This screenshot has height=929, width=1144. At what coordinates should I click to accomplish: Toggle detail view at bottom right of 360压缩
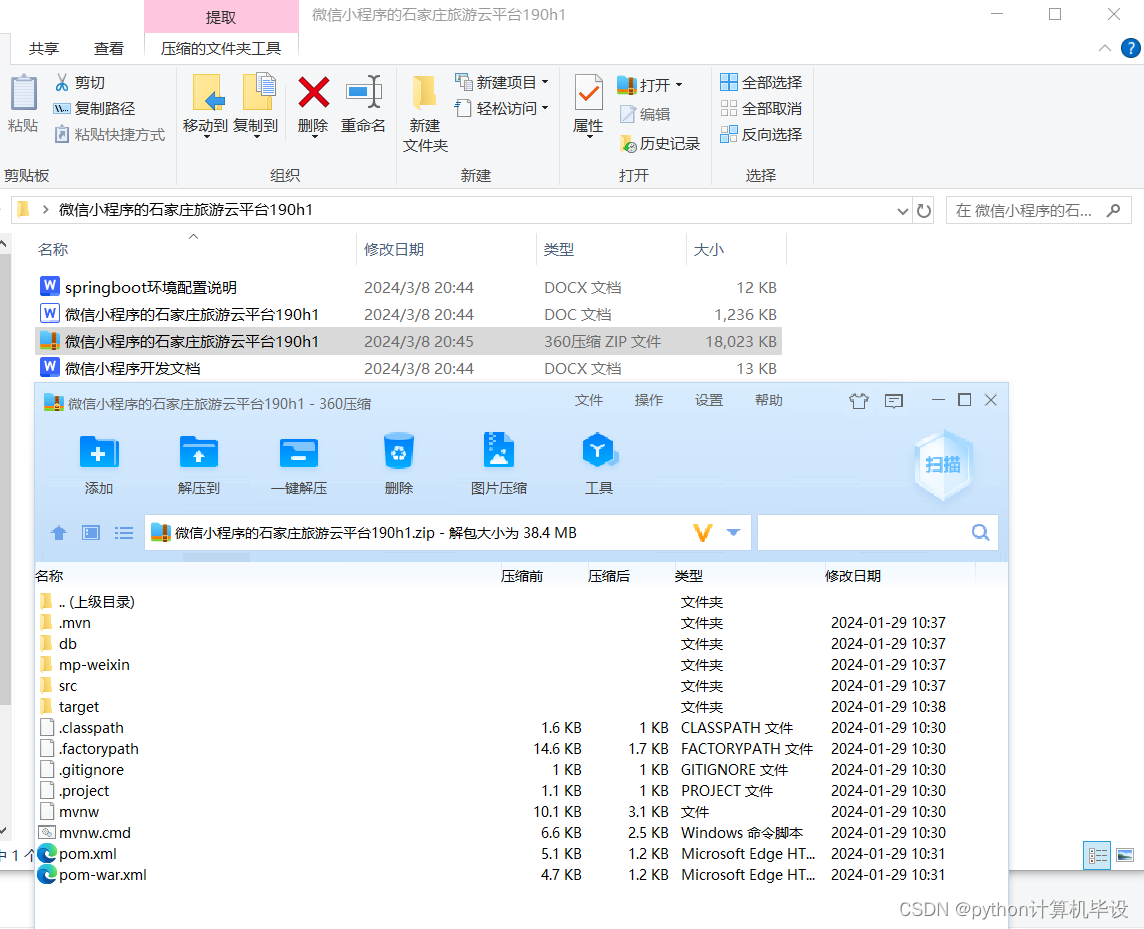tap(1097, 855)
